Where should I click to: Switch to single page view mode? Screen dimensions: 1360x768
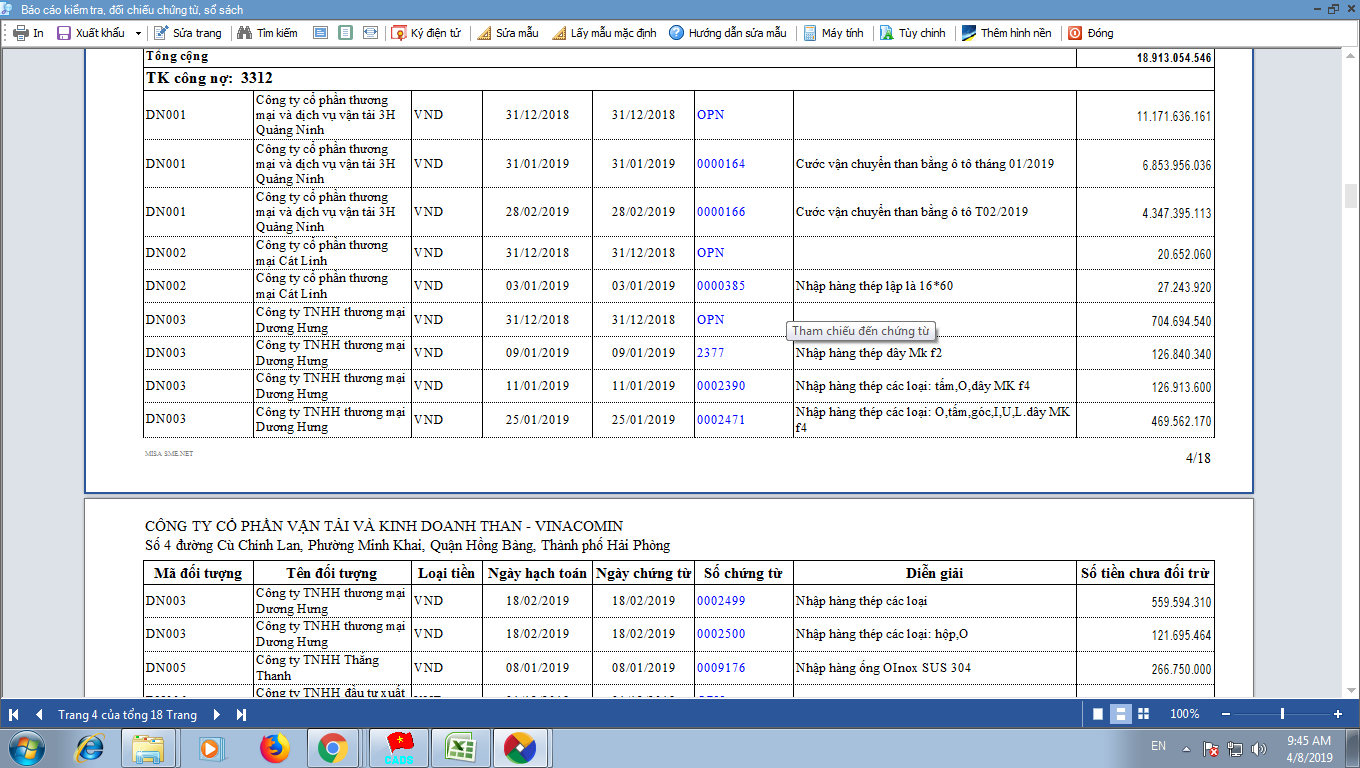pos(1098,714)
